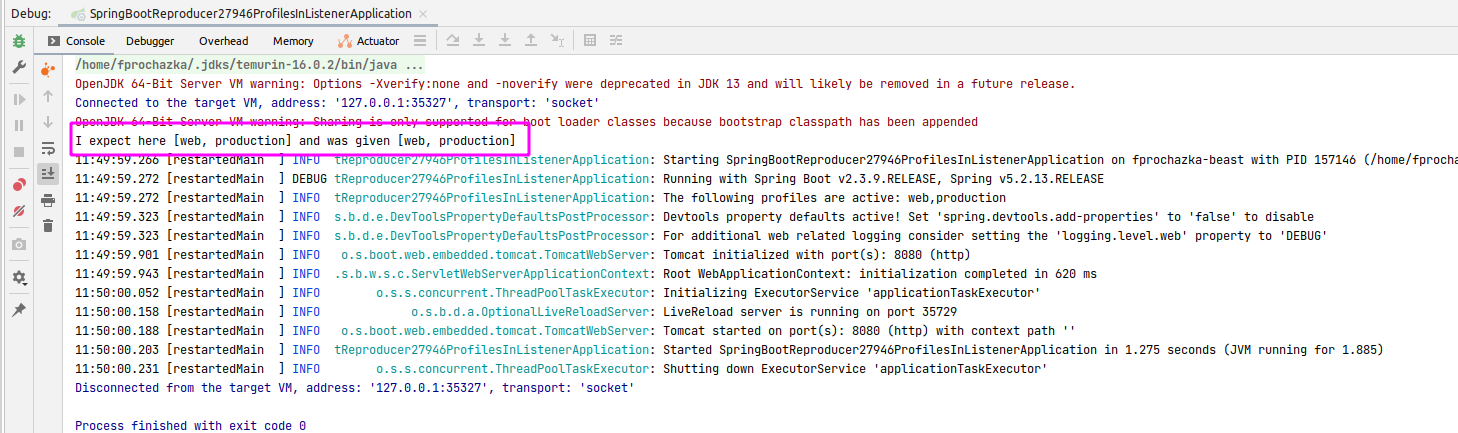1458x433 pixels.
Task: Click the Up the Stack Trace arrow
Action: [x=47, y=96]
